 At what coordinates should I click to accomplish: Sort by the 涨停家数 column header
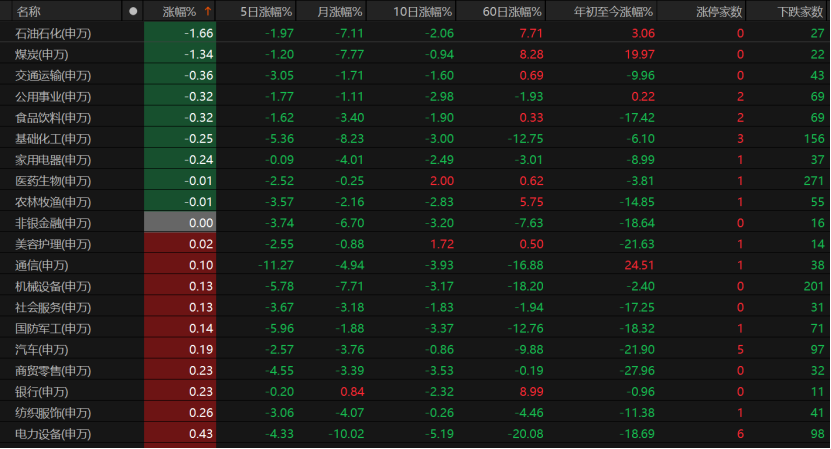(x=719, y=12)
